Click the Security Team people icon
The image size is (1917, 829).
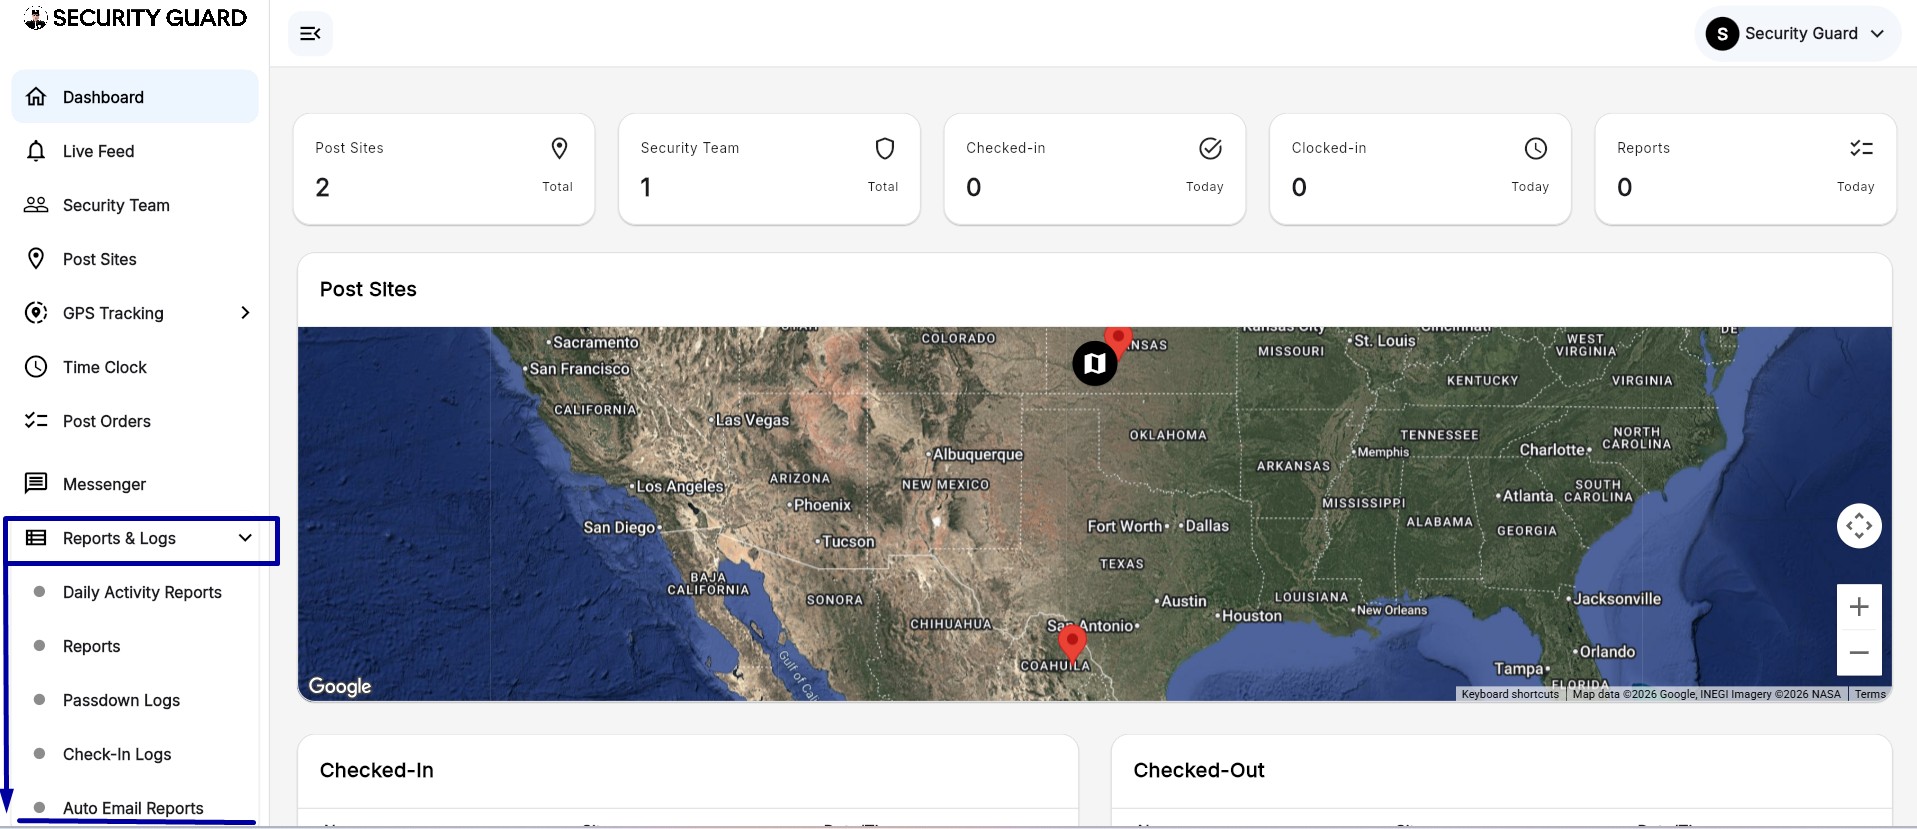point(36,205)
